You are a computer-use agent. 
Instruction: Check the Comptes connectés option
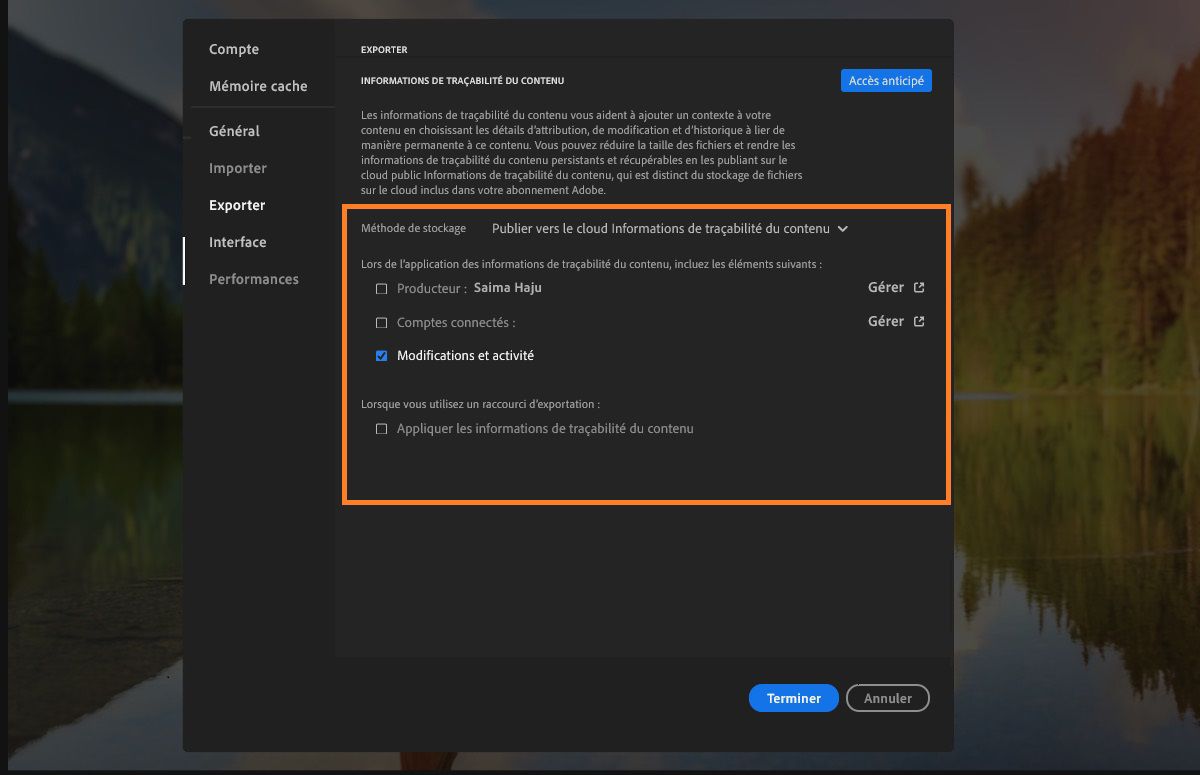click(381, 322)
